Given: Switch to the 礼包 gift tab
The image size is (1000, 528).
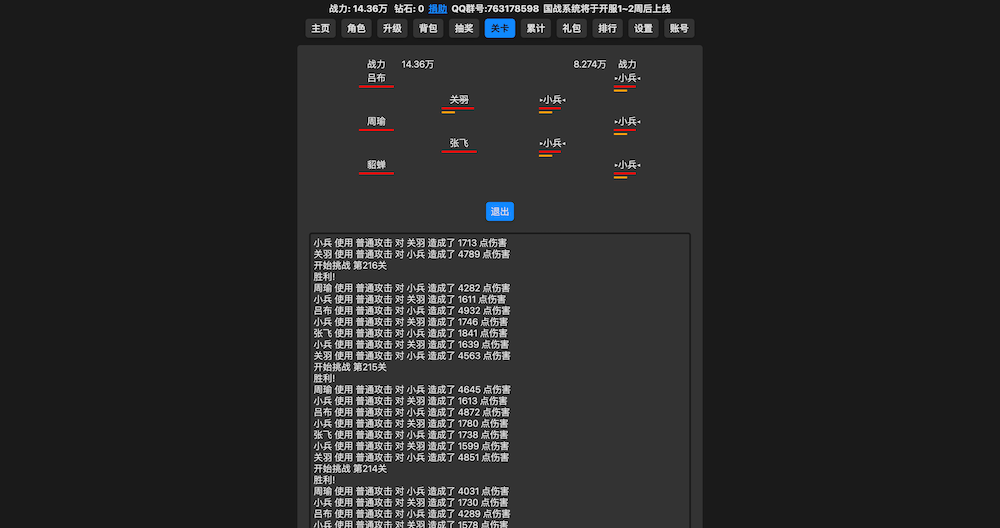Looking at the screenshot, I should [572, 28].
